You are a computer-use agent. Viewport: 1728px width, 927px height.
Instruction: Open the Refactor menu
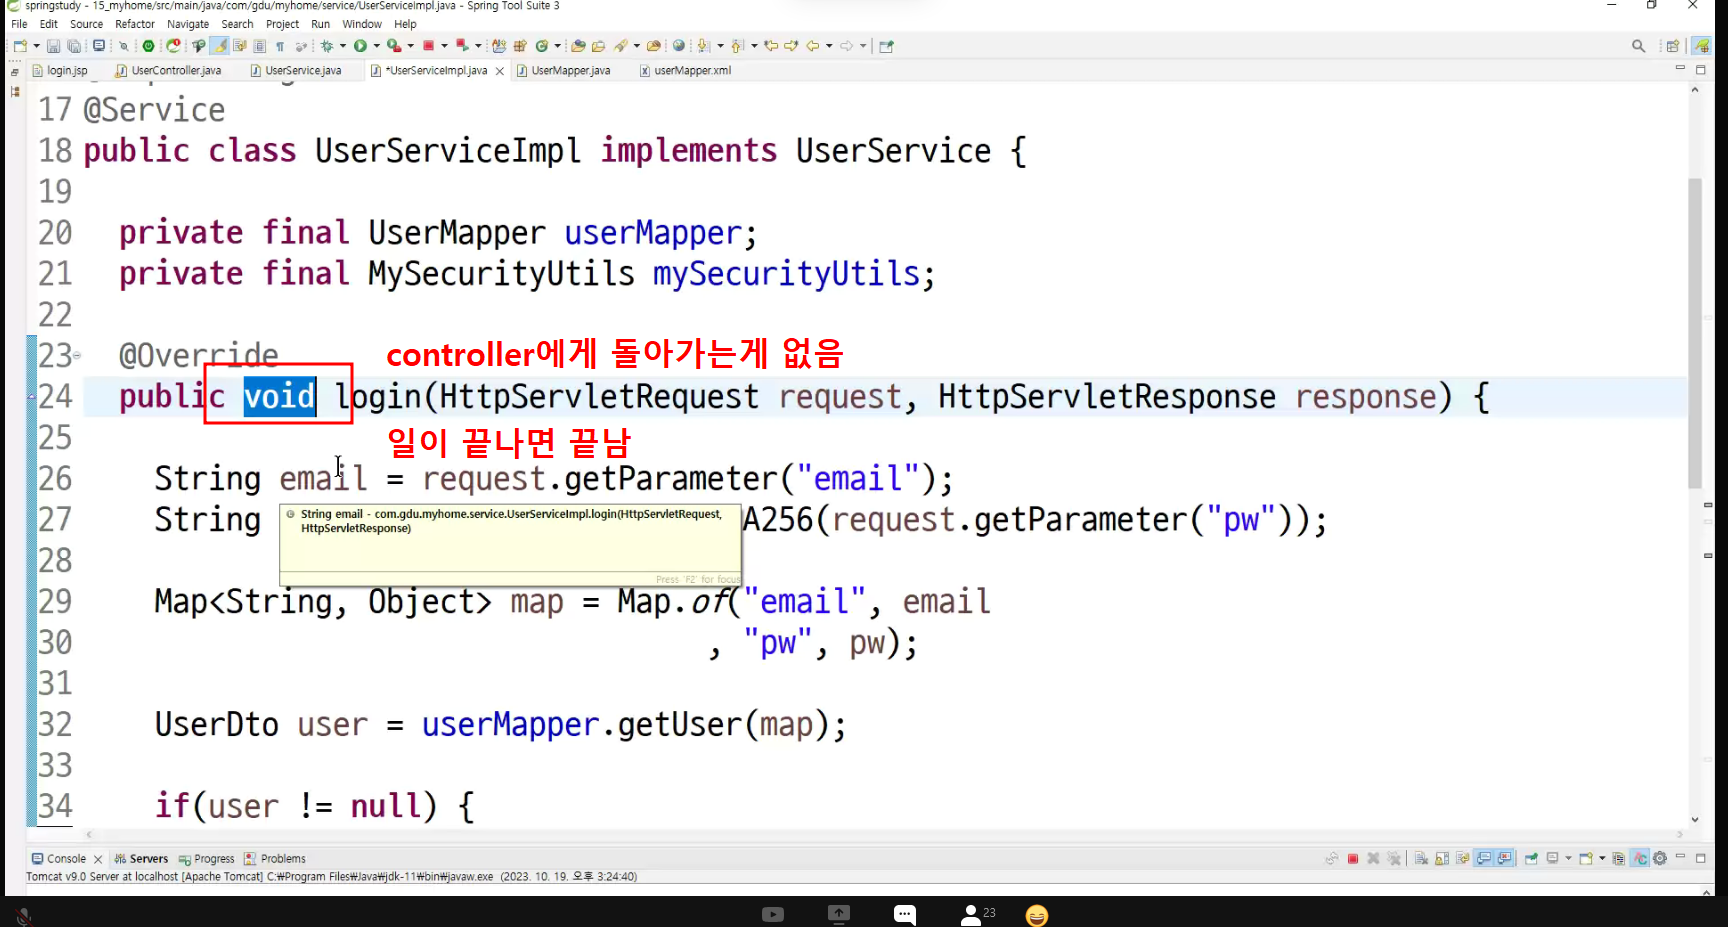(135, 24)
